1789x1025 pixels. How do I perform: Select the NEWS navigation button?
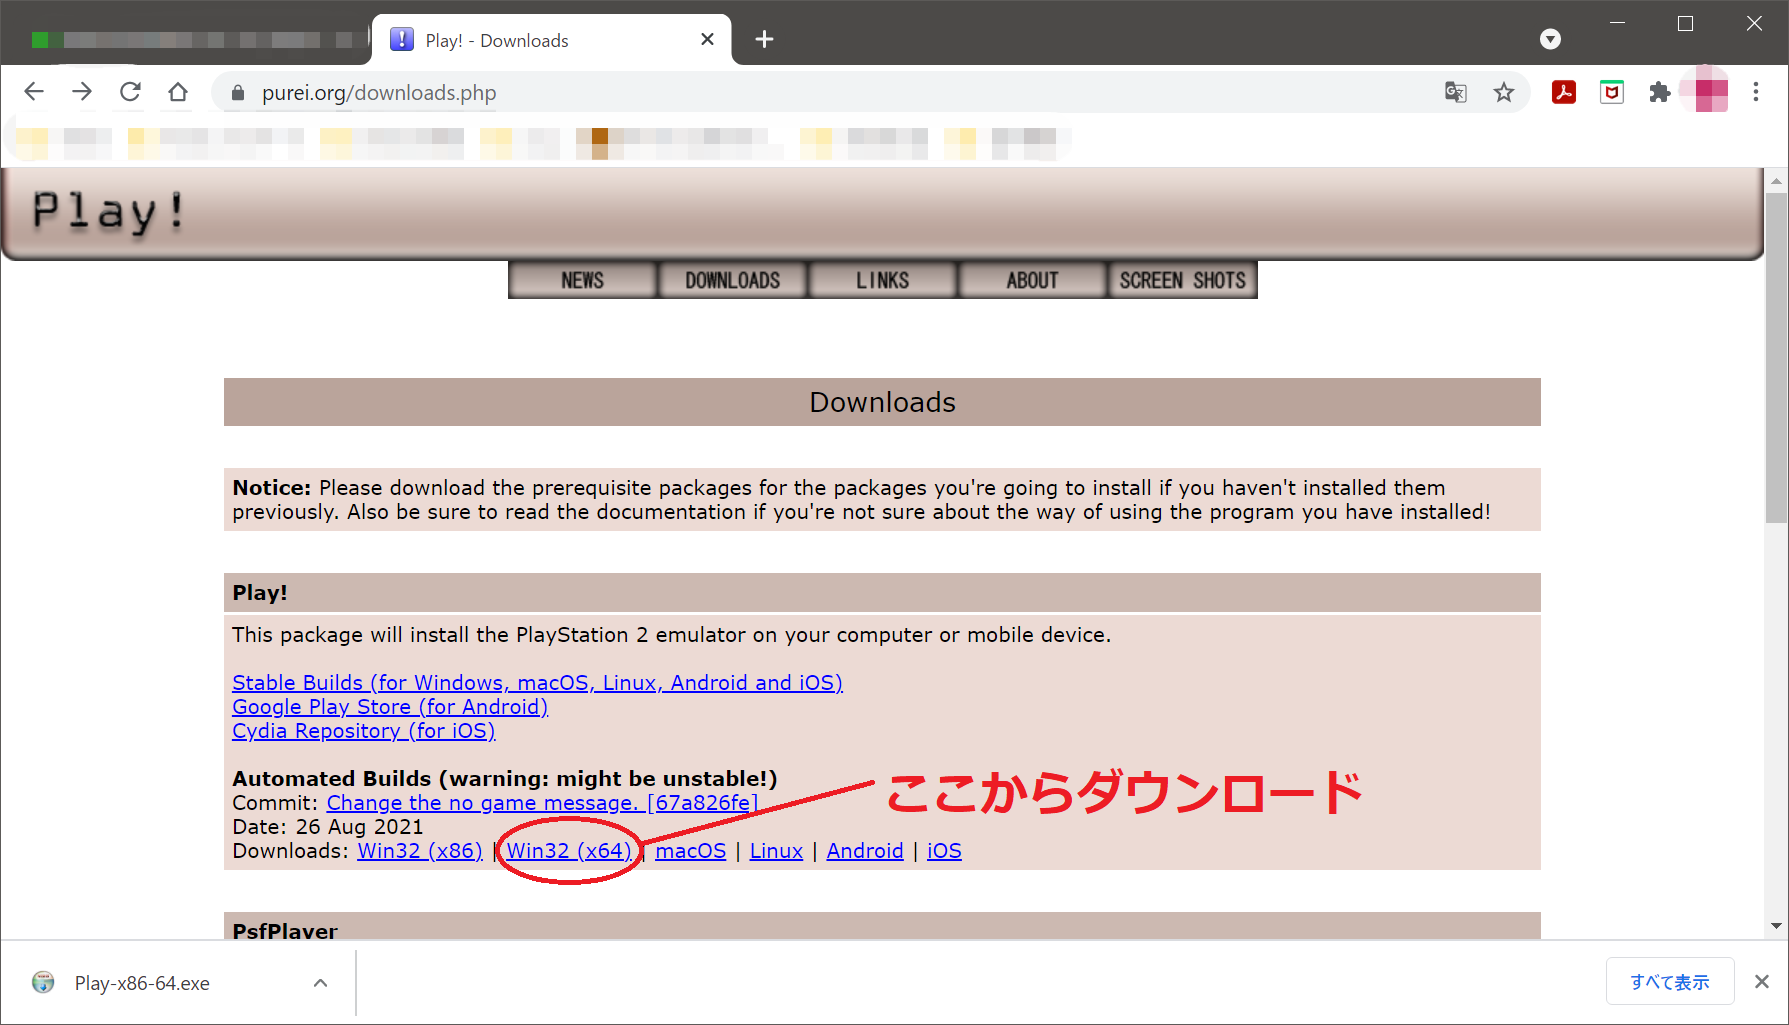coord(582,280)
